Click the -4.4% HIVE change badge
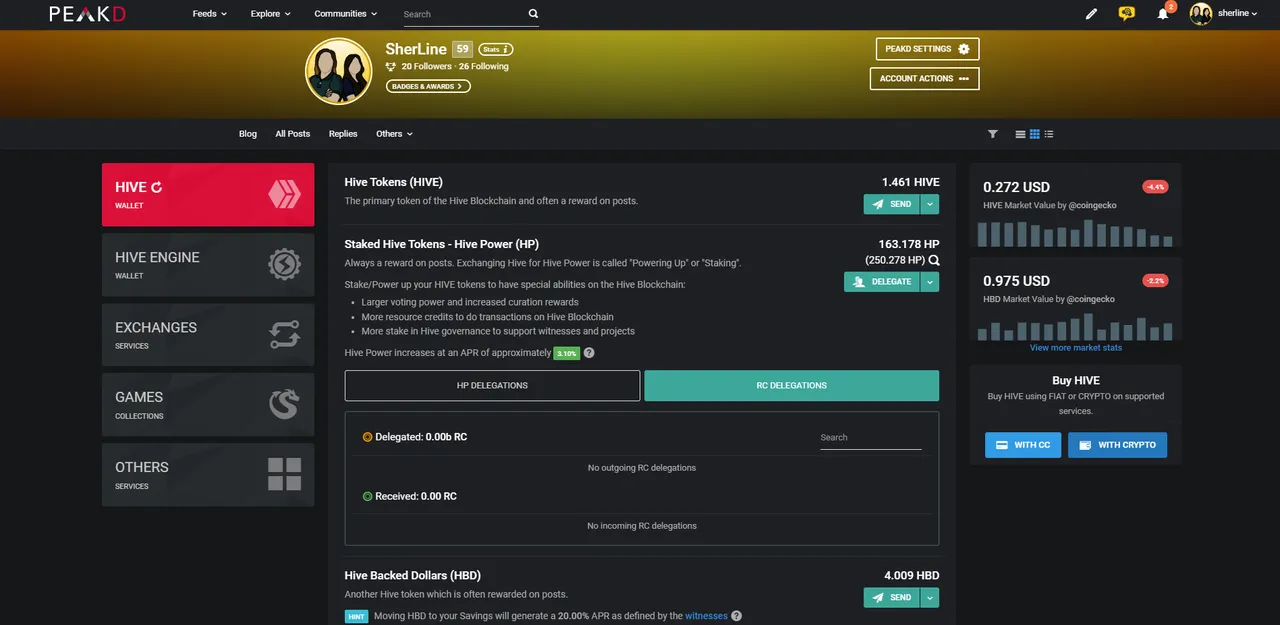Viewport: 1280px width, 625px height. (1155, 187)
